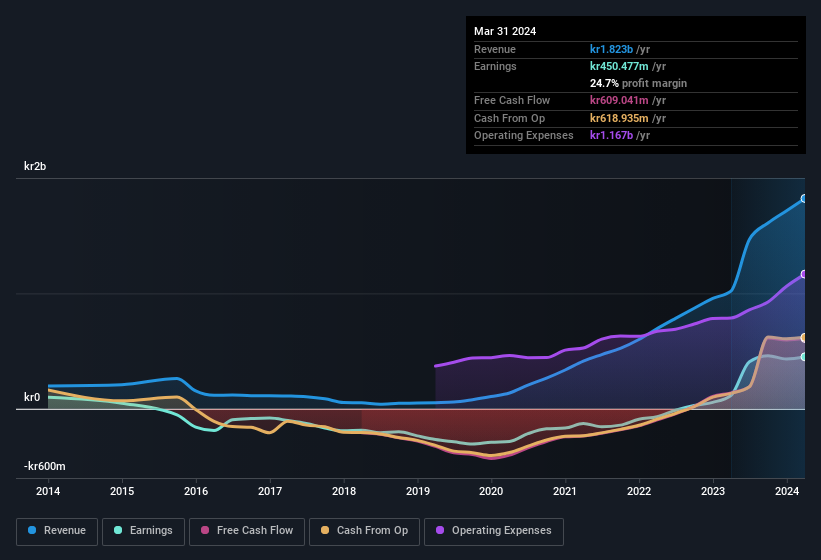Click the Cash From Op endpoint marker

pos(804,338)
